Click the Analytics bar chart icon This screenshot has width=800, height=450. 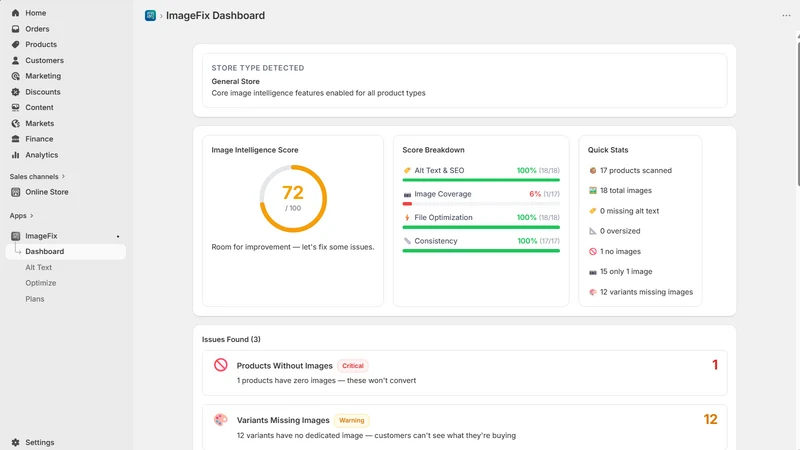15,155
